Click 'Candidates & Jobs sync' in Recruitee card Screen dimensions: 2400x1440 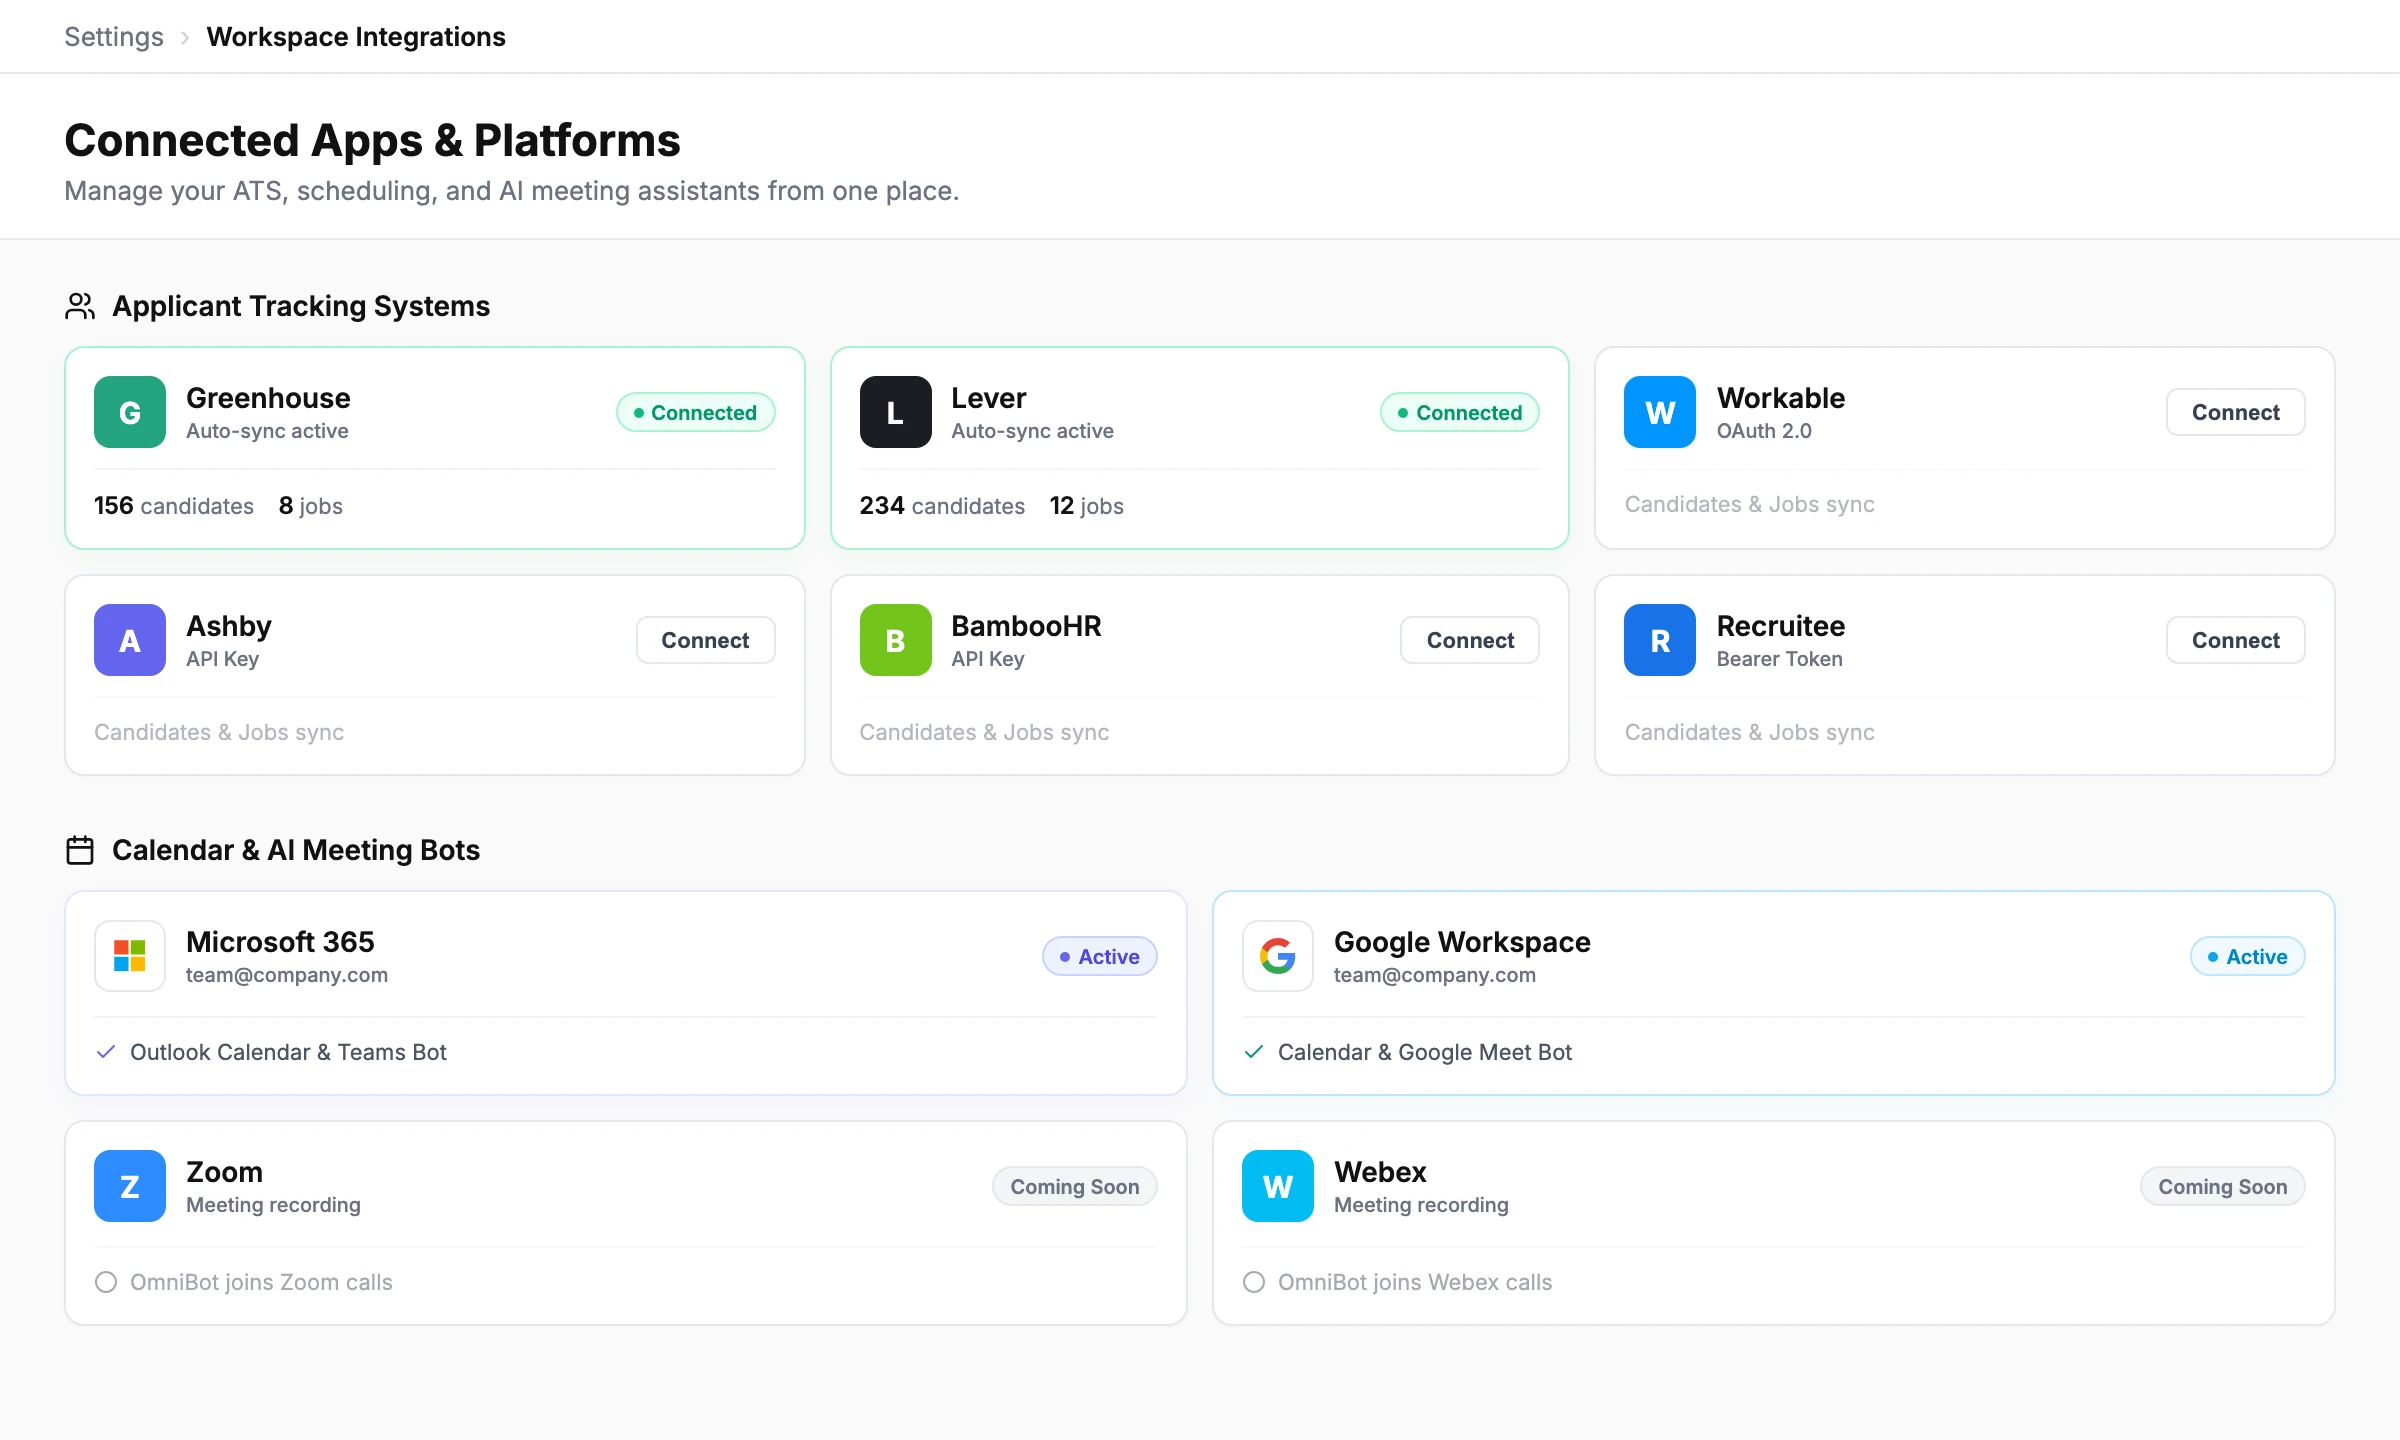point(1750,732)
